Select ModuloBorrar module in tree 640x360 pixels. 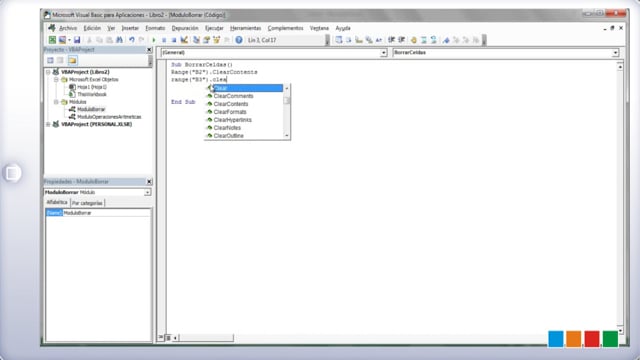[91, 109]
